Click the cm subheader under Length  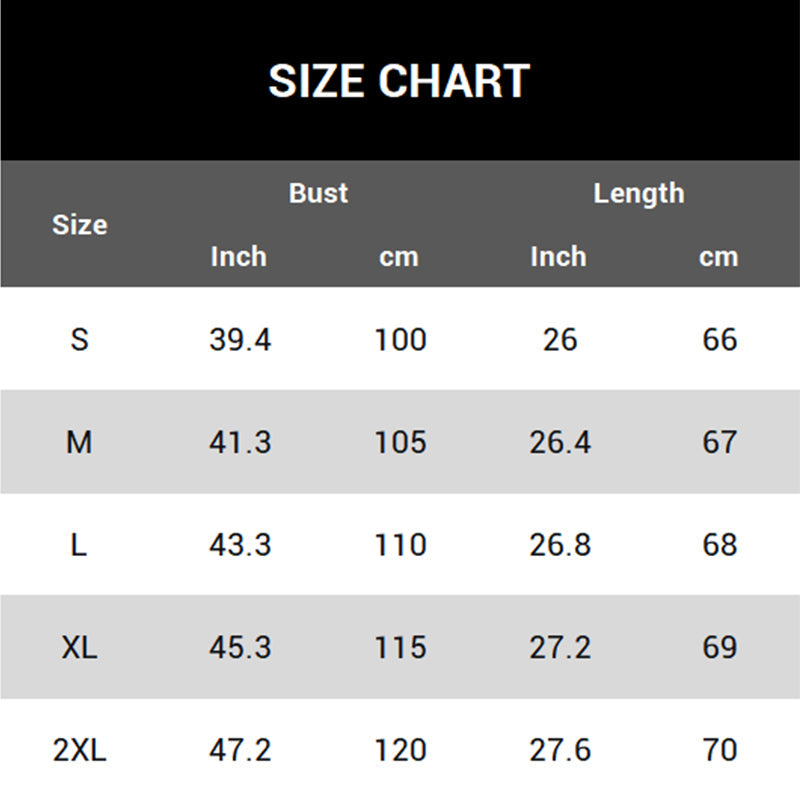pos(718,257)
